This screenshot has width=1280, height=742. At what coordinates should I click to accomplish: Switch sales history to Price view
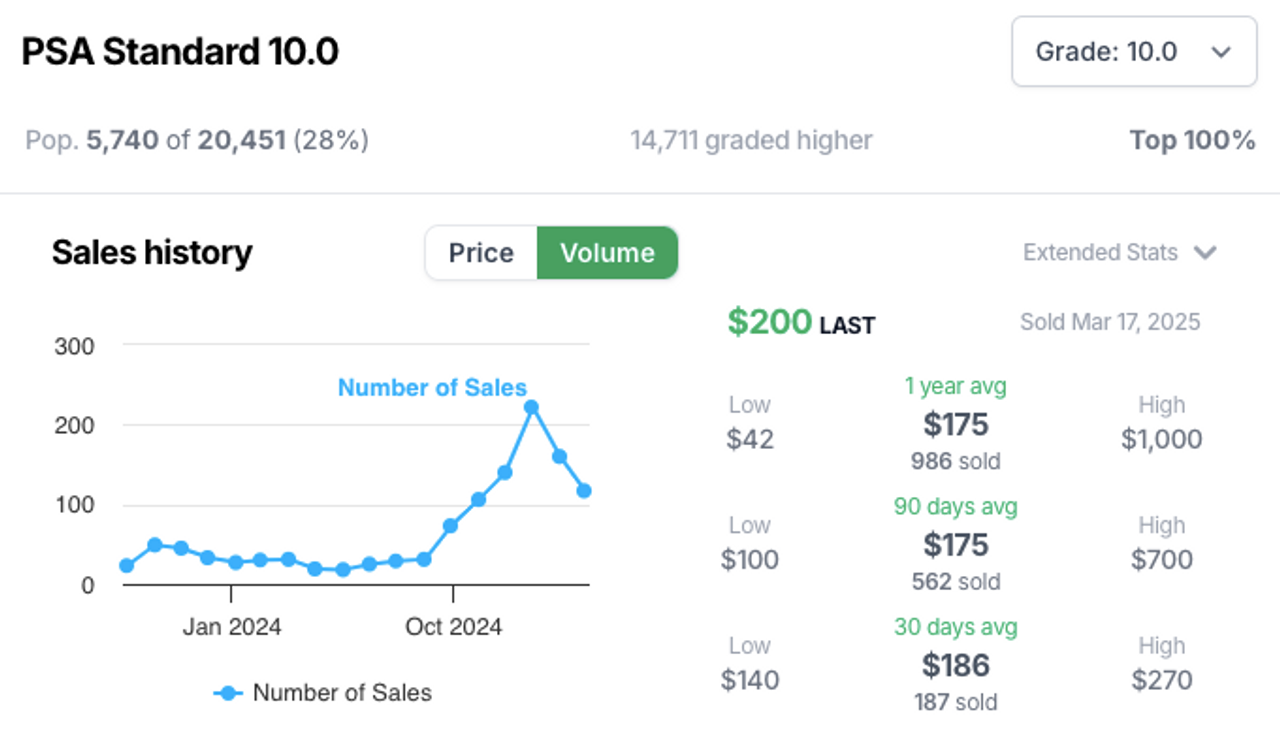tap(481, 253)
